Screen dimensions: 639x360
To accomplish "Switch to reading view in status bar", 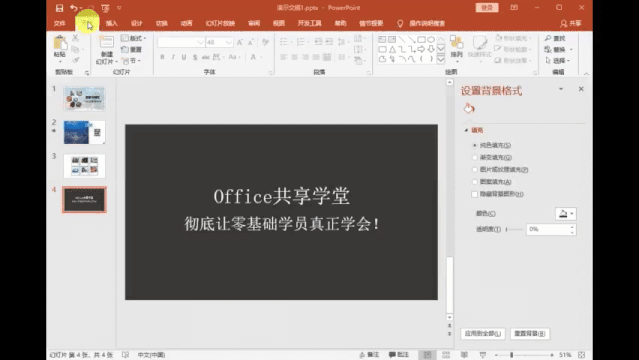I will (464, 355).
